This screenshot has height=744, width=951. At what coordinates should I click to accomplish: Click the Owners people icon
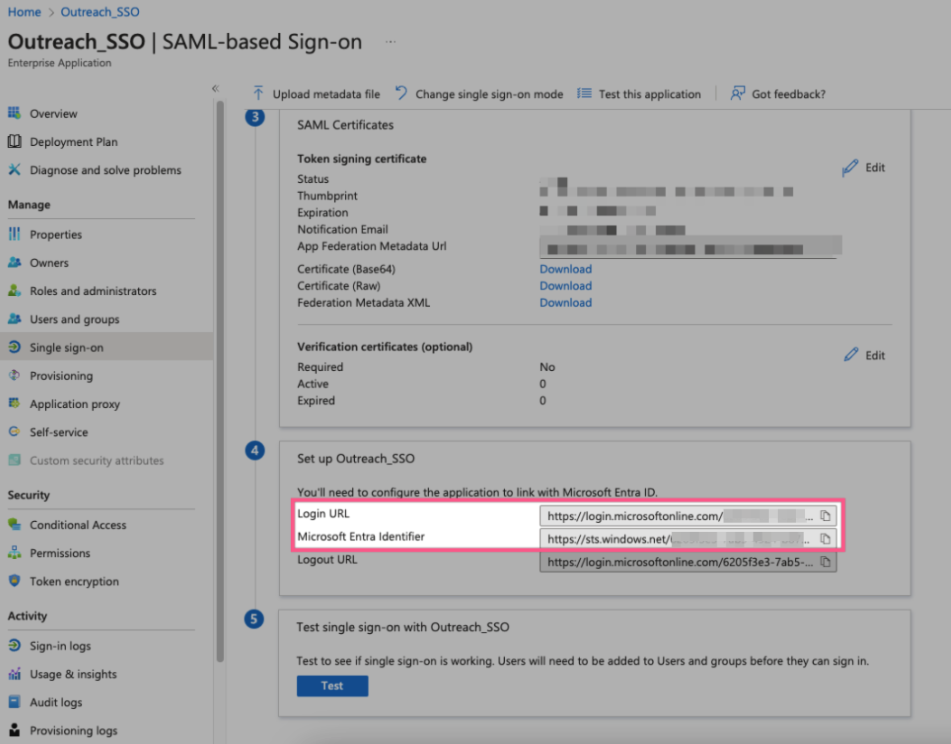pos(14,263)
